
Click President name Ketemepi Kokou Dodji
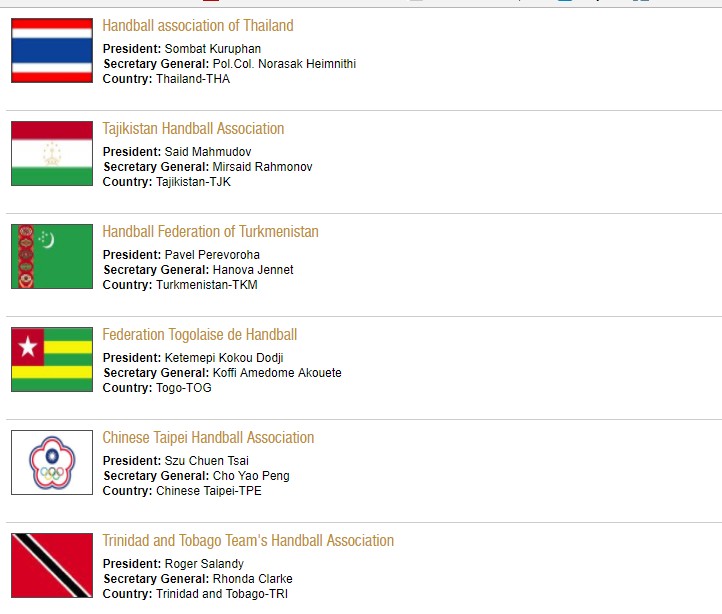click(224, 358)
